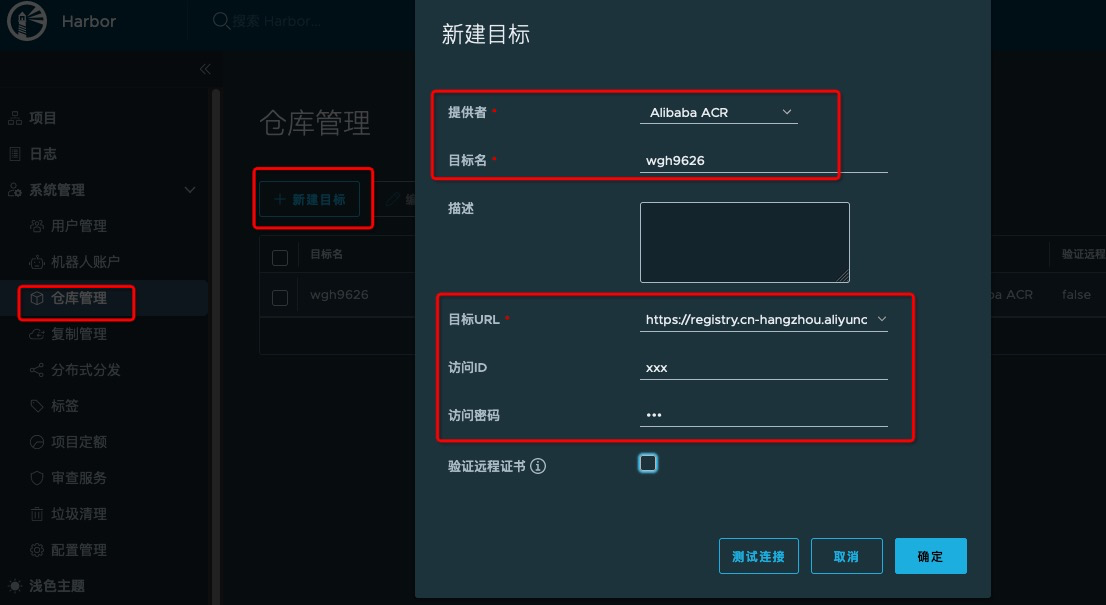
Task: Open the 目标URL endpoint dropdown
Action: pos(764,319)
